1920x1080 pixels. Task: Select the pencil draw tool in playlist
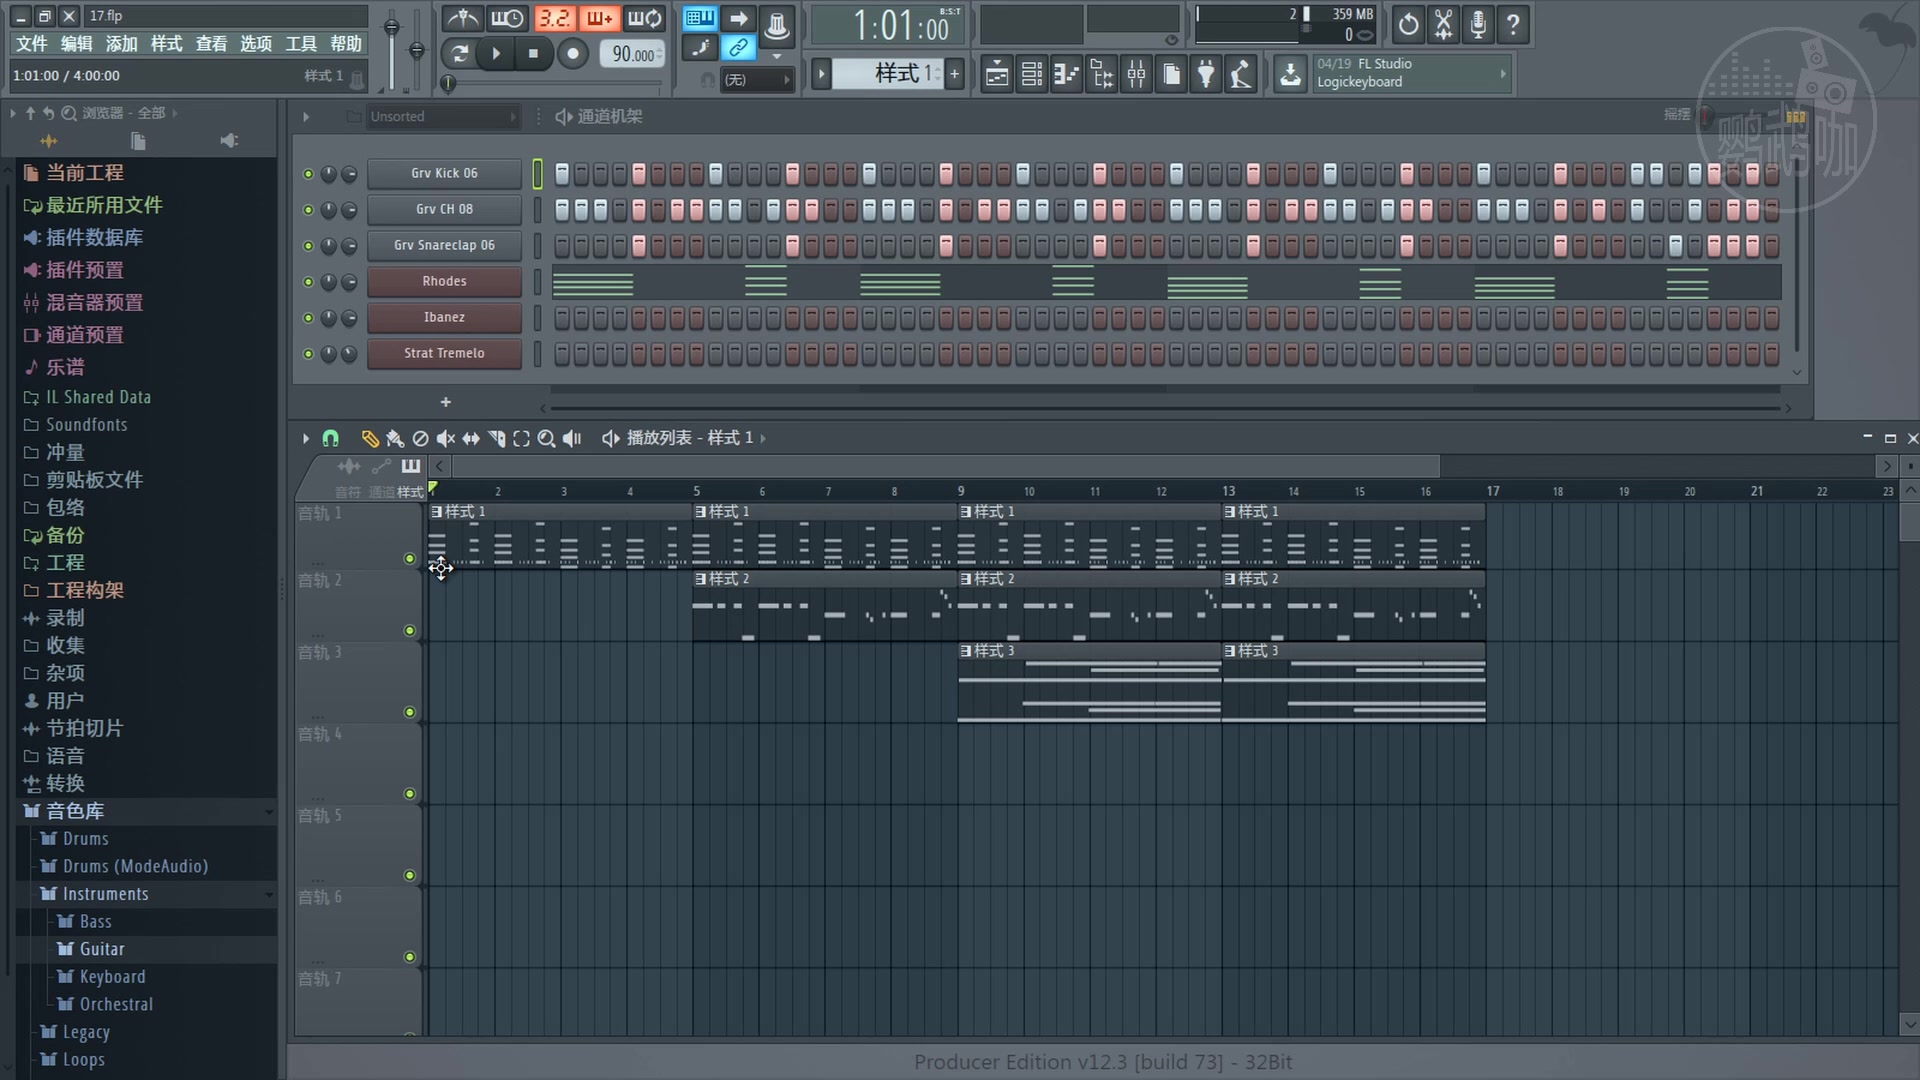click(x=369, y=439)
